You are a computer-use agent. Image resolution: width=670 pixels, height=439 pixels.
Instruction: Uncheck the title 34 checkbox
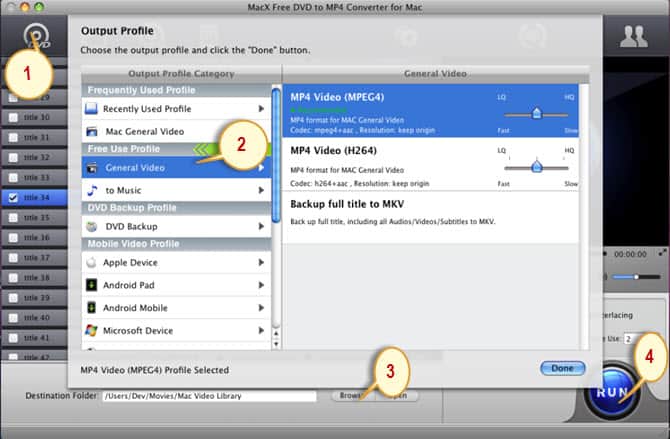13,197
